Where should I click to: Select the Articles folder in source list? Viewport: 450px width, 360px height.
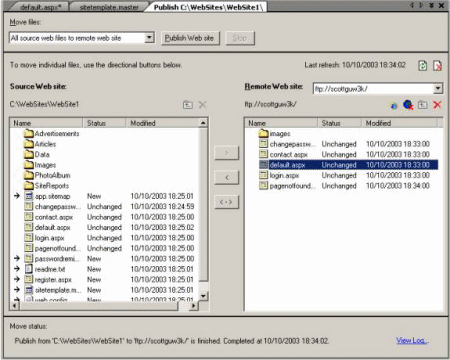(x=40, y=144)
